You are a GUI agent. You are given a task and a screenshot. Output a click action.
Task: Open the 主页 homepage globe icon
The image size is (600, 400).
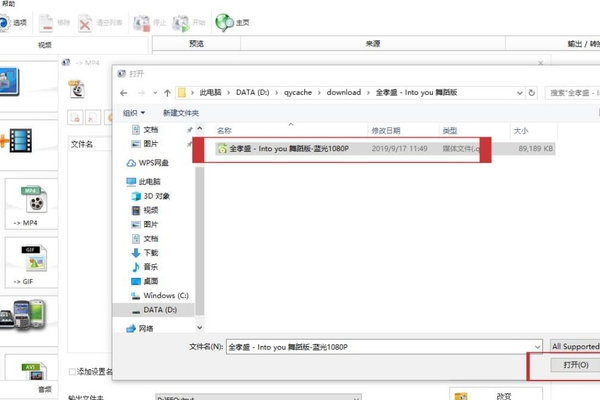(x=224, y=23)
